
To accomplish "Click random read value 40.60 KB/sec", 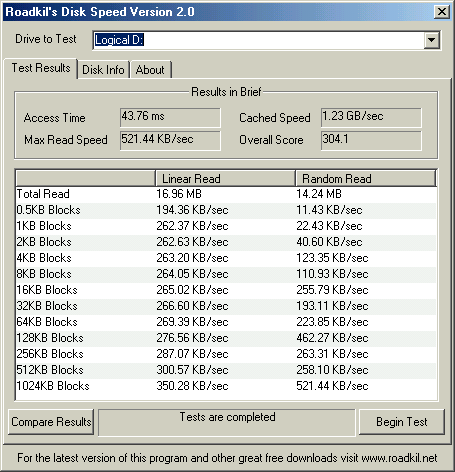I will [x=329, y=242].
